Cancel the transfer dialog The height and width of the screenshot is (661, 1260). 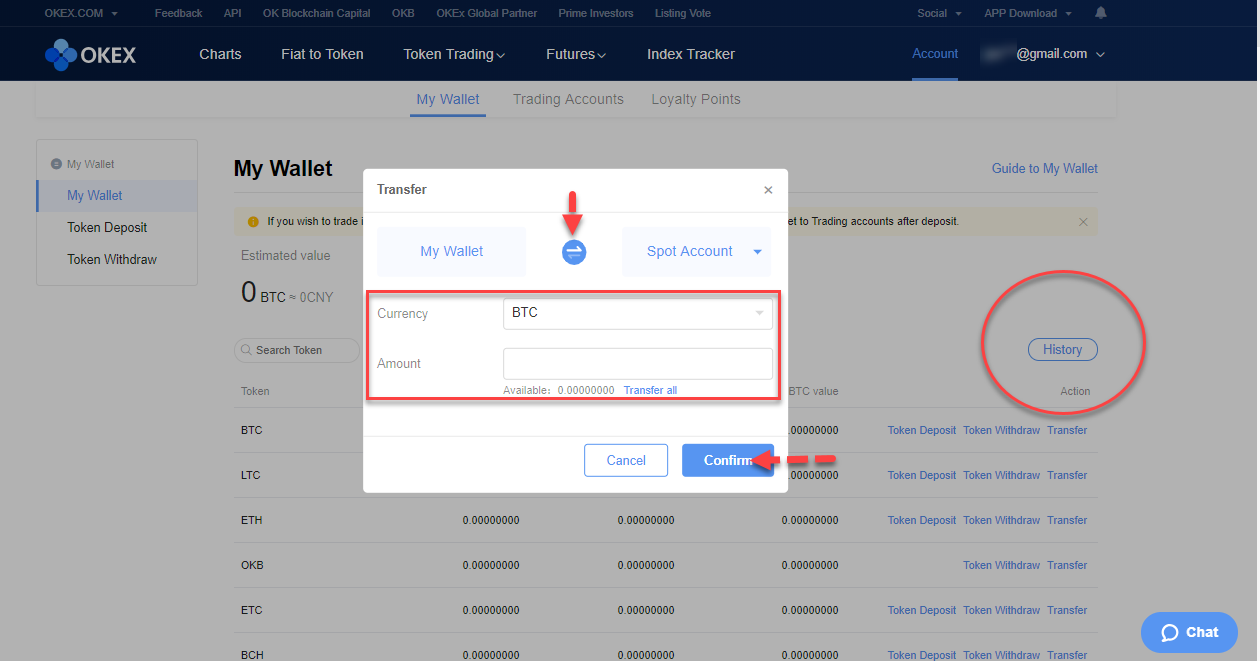click(626, 460)
